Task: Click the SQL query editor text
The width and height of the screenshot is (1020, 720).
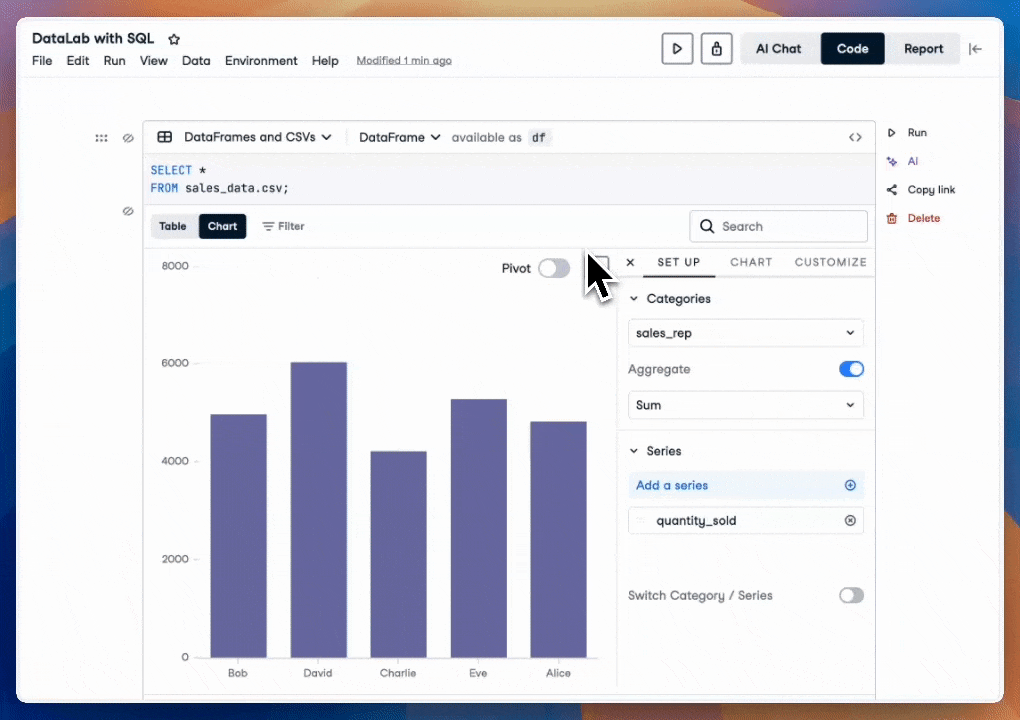Action: [x=220, y=179]
